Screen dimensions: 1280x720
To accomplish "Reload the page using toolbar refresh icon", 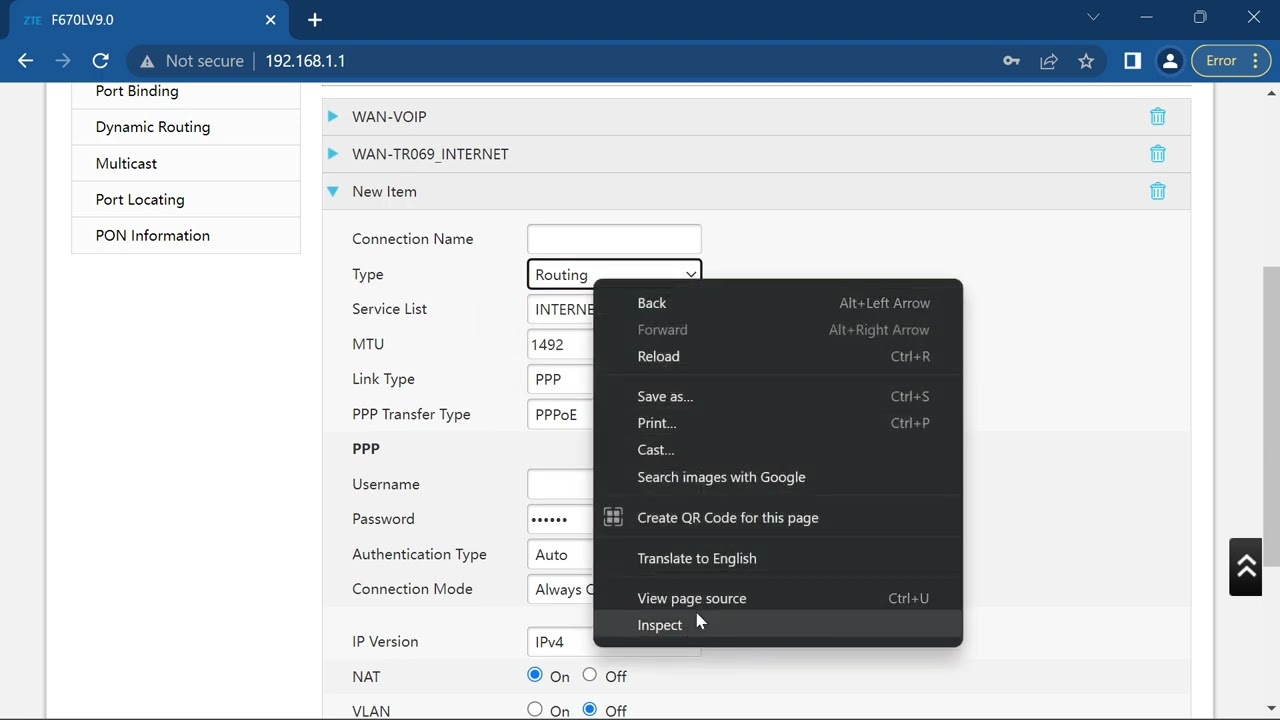I will [100, 61].
